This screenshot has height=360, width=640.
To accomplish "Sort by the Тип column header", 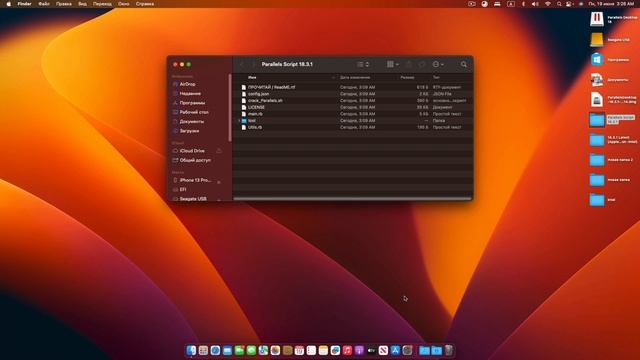I will (436, 77).
